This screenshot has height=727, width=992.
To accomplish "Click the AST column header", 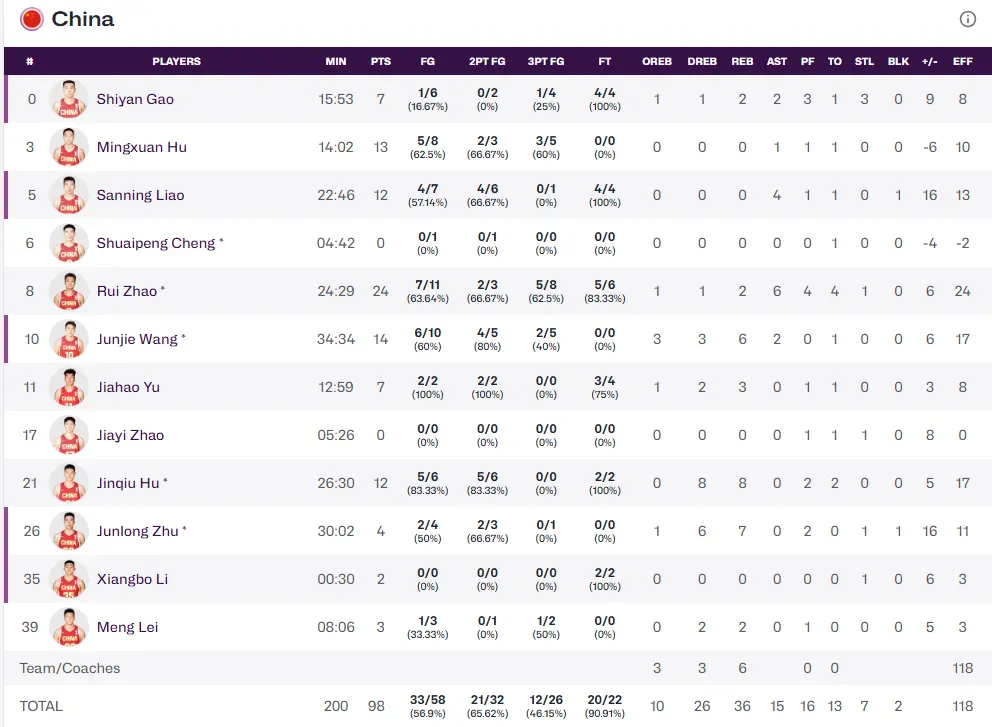I will pos(777,61).
